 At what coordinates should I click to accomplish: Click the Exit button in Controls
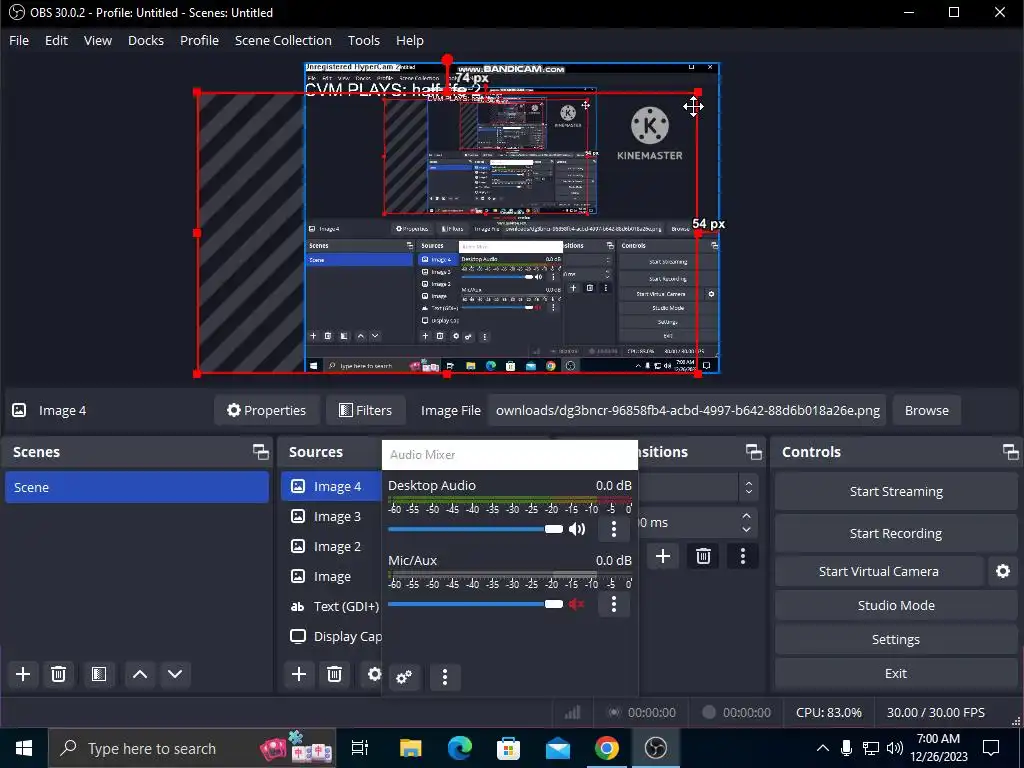coord(896,673)
